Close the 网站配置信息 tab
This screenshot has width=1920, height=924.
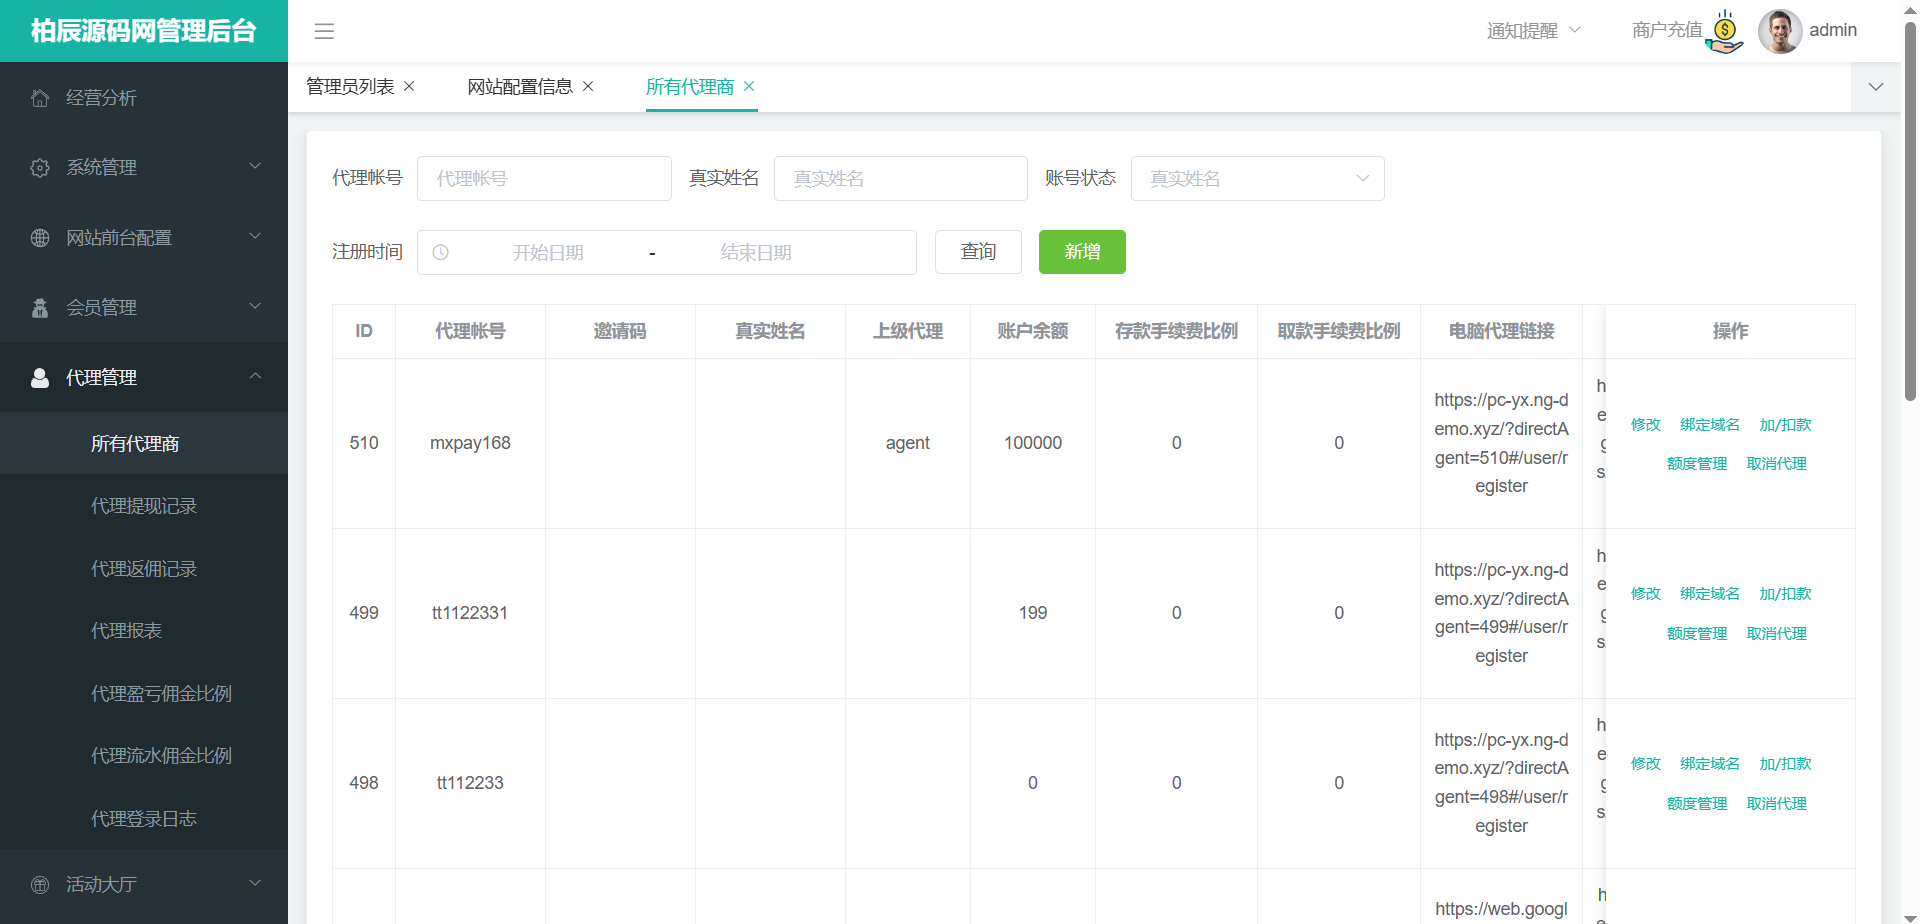tap(588, 87)
